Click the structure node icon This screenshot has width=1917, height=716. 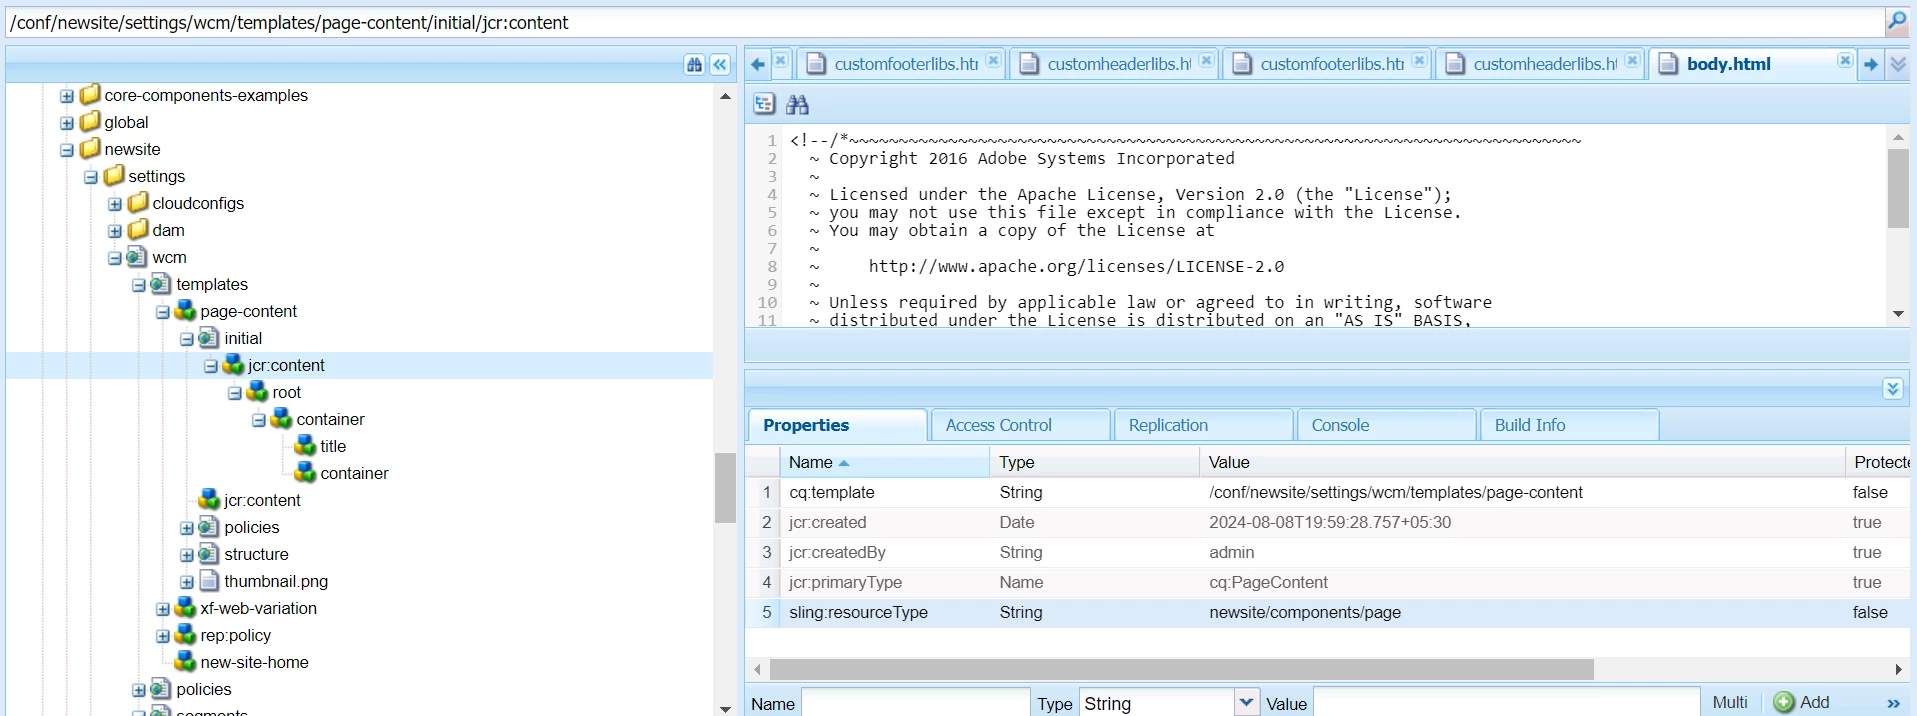click(209, 554)
